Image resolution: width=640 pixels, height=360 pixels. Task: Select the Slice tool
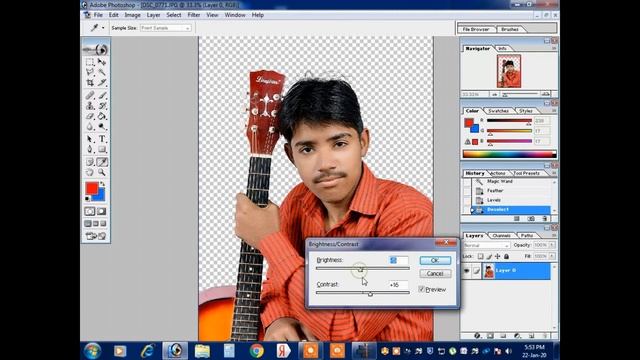point(102,82)
